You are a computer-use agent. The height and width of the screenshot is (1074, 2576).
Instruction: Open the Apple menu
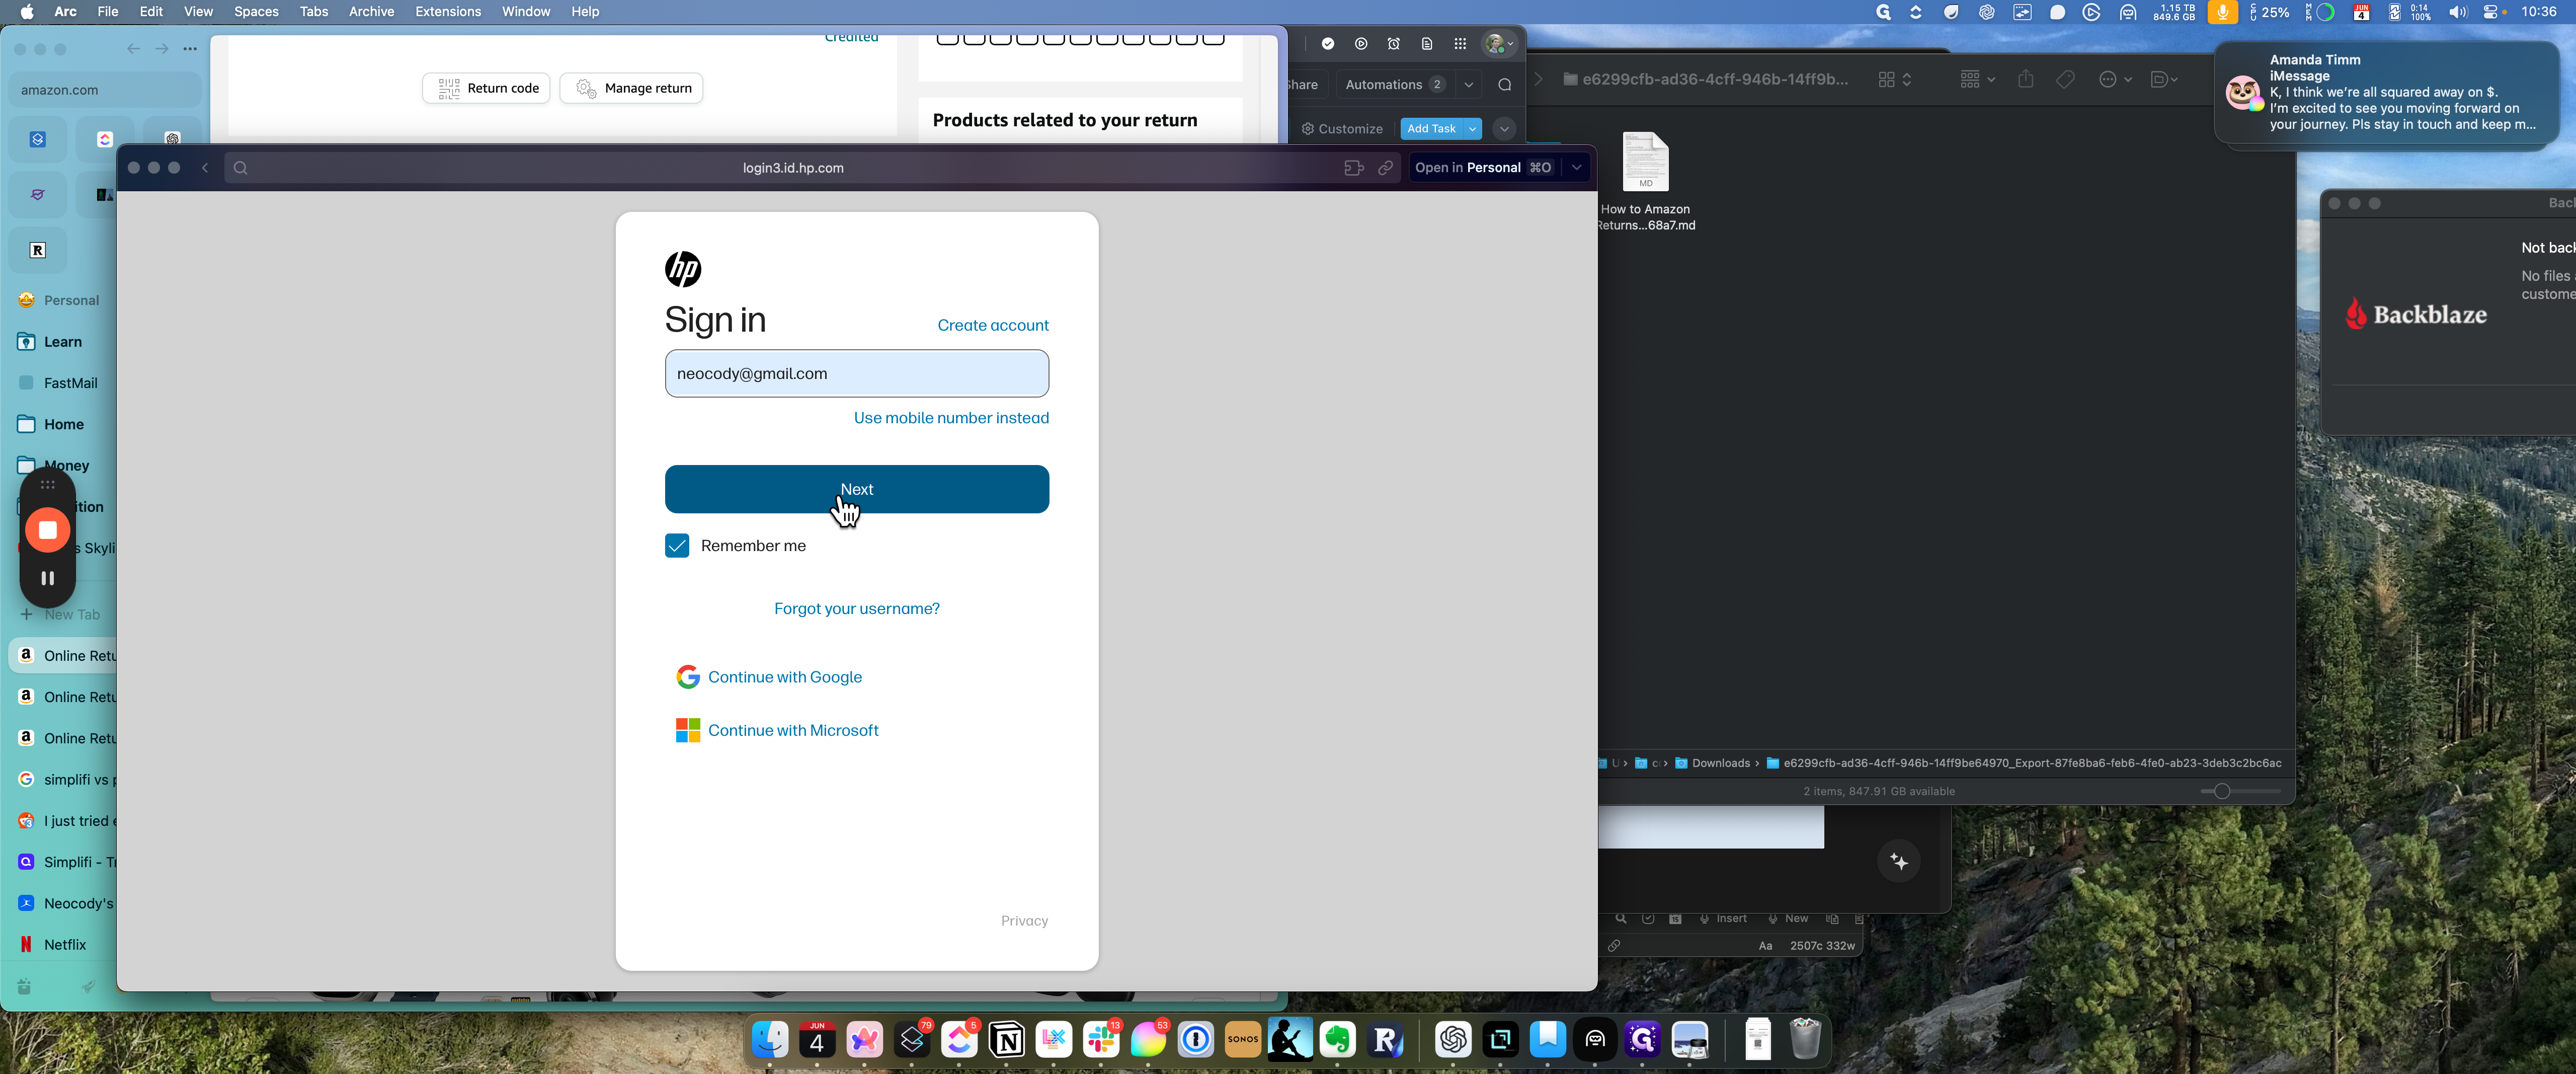[x=27, y=11]
